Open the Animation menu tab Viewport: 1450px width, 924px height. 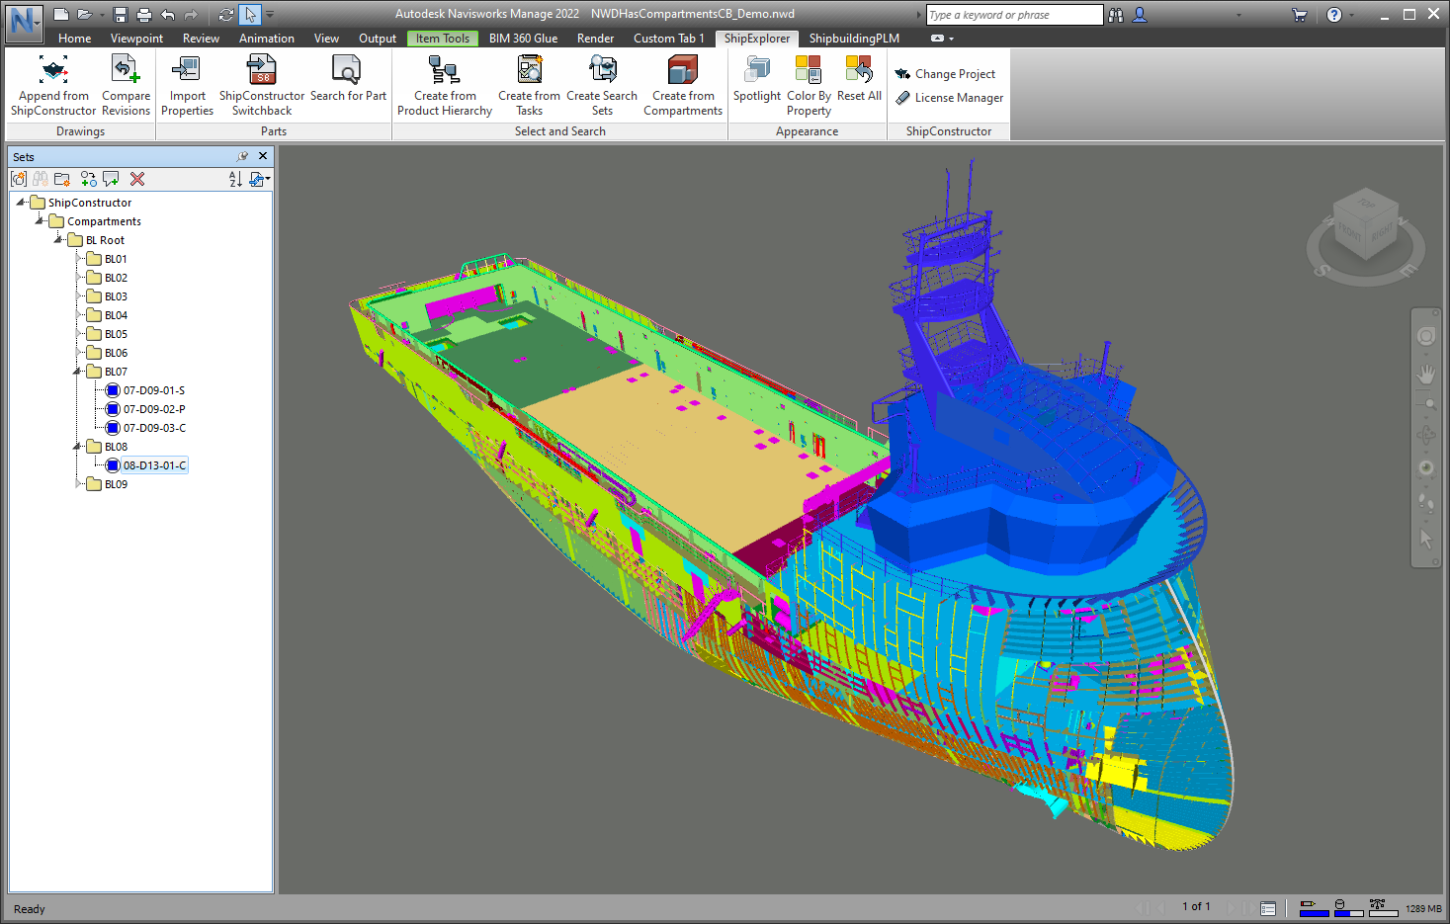(266, 38)
